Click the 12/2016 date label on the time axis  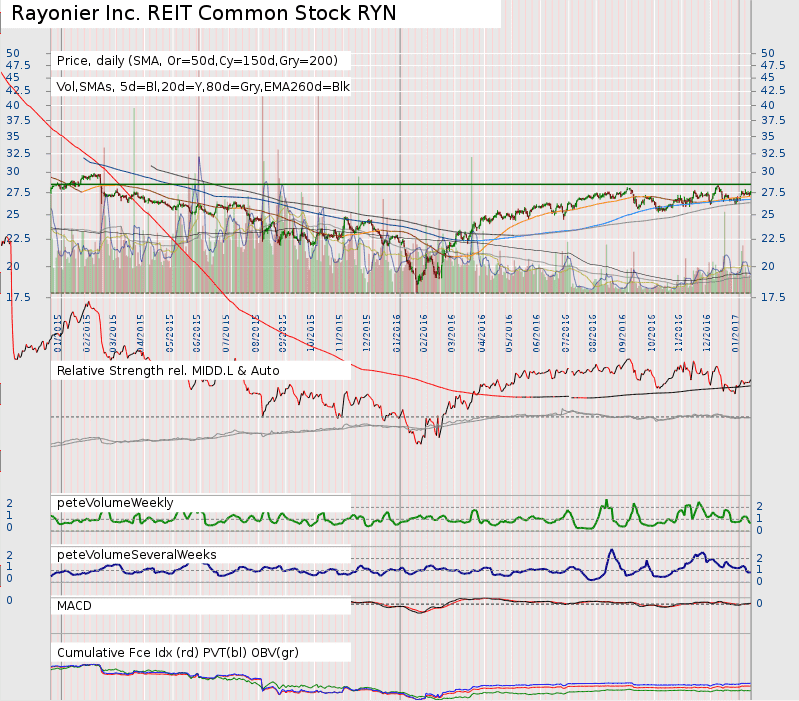coord(707,333)
